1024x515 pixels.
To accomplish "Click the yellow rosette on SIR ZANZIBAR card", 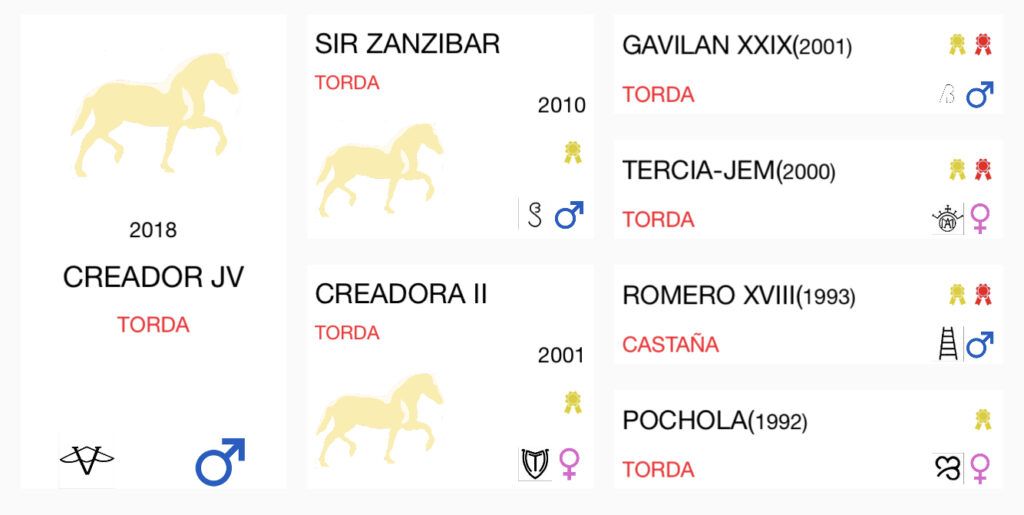I will click(x=573, y=153).
